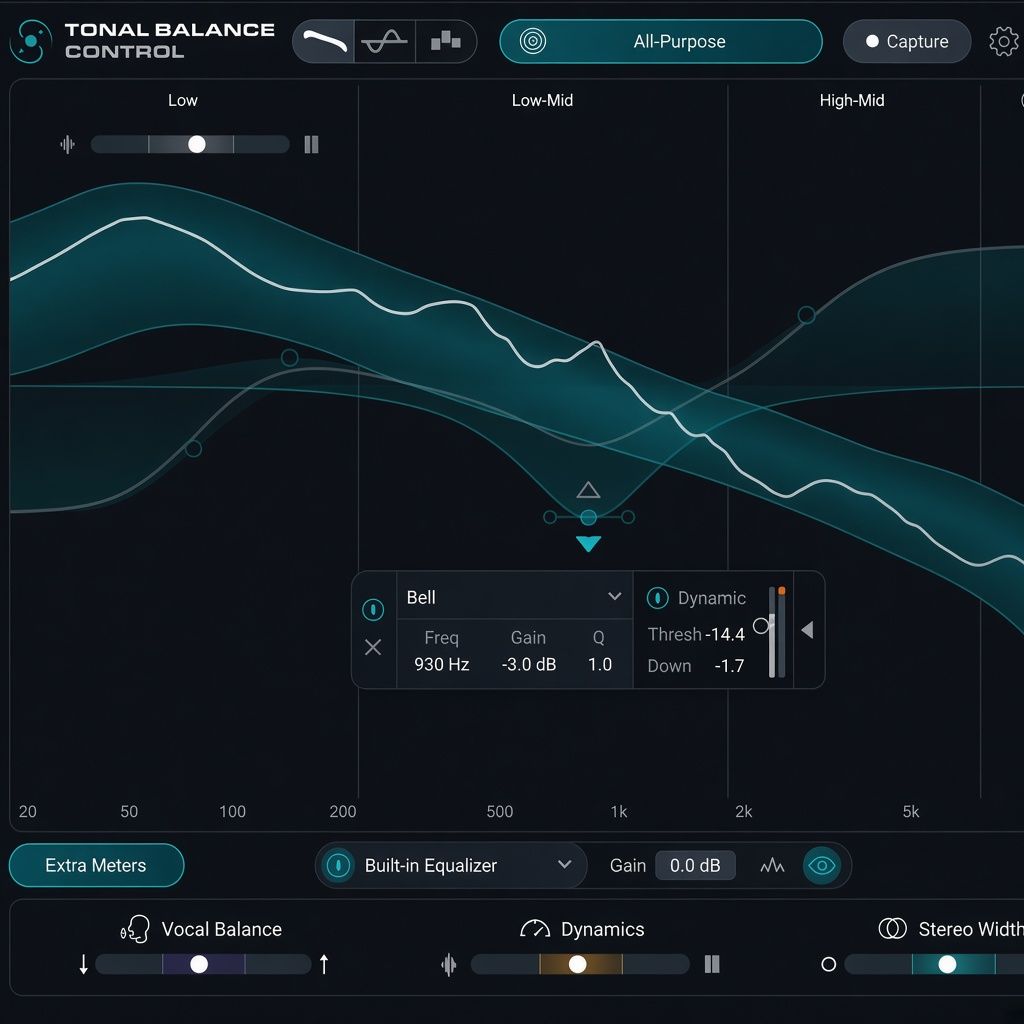Click the Stereo Width overlapping circles icon

(x=893, y=928)
